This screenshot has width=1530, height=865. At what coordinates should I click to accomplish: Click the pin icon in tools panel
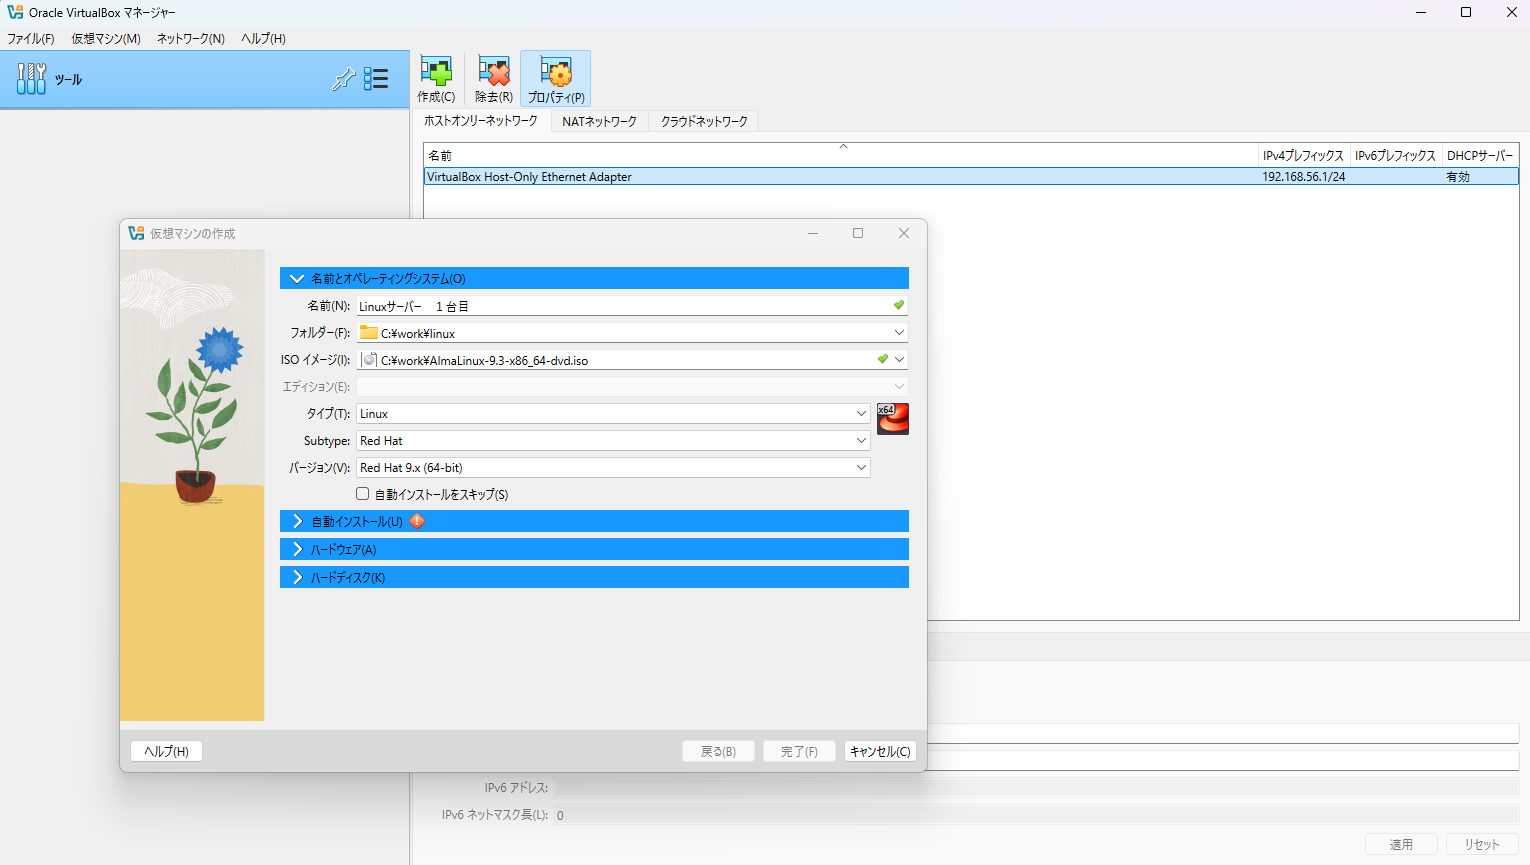pos(343,79)
